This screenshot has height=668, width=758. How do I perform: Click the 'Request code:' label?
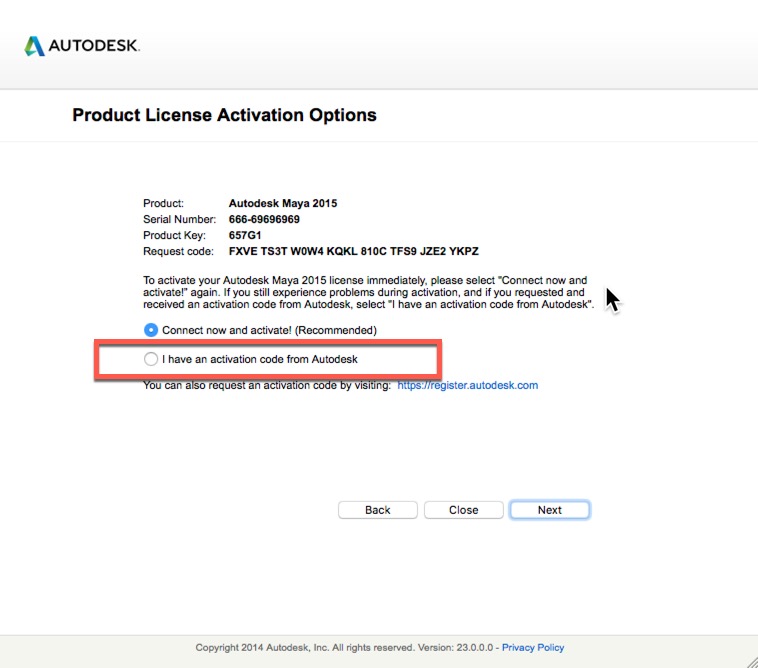(x=178, y=251)
